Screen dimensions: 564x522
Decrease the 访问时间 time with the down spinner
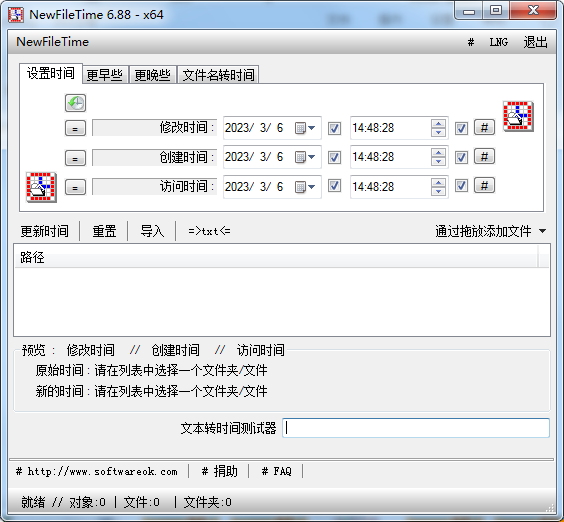point(438,191)
